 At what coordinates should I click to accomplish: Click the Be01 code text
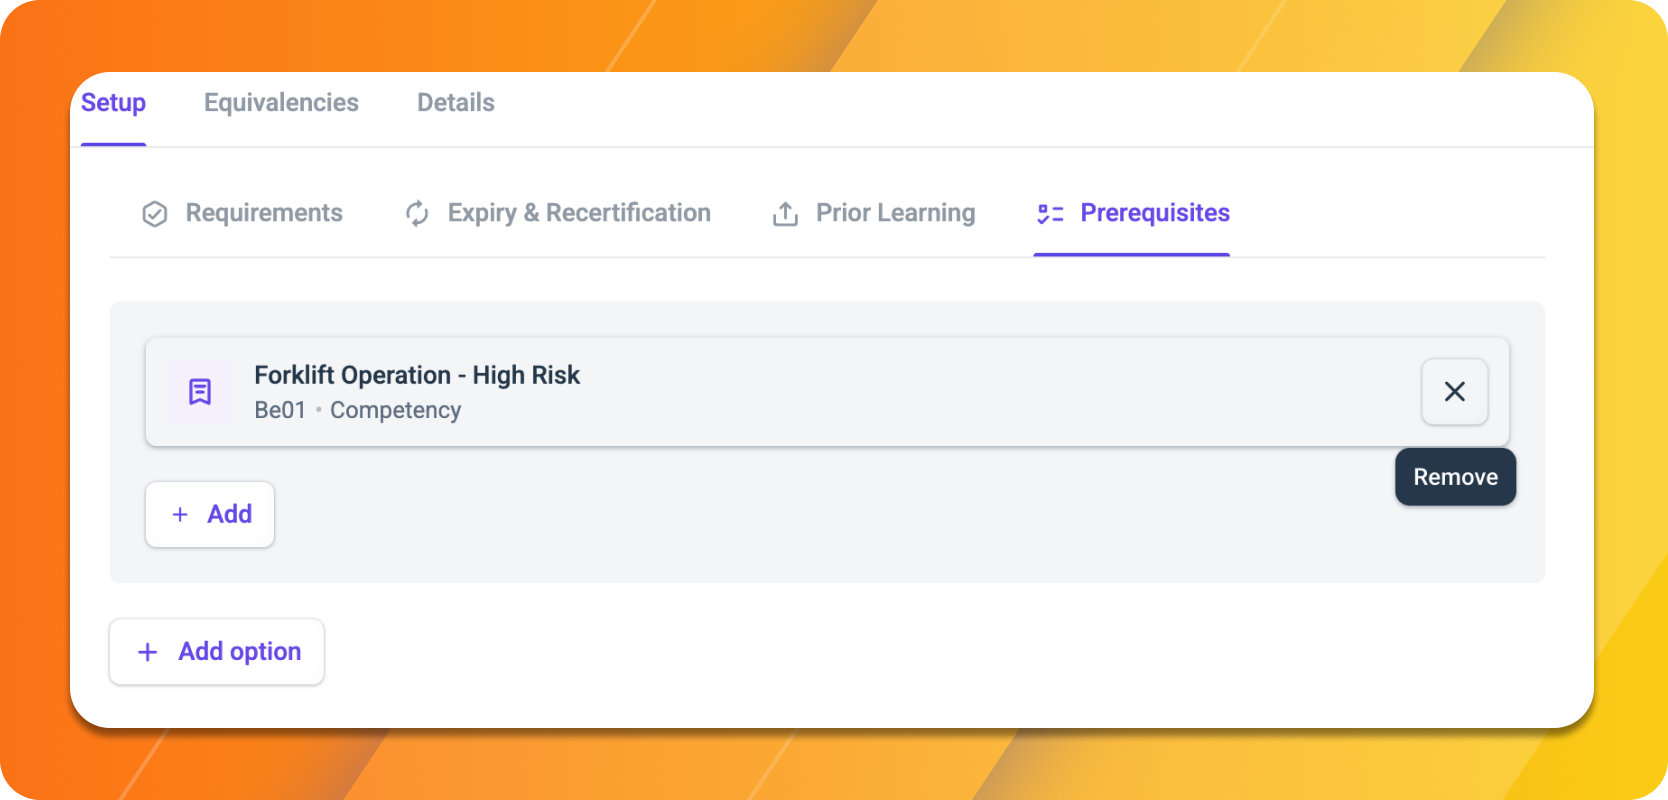pos(280,410)
